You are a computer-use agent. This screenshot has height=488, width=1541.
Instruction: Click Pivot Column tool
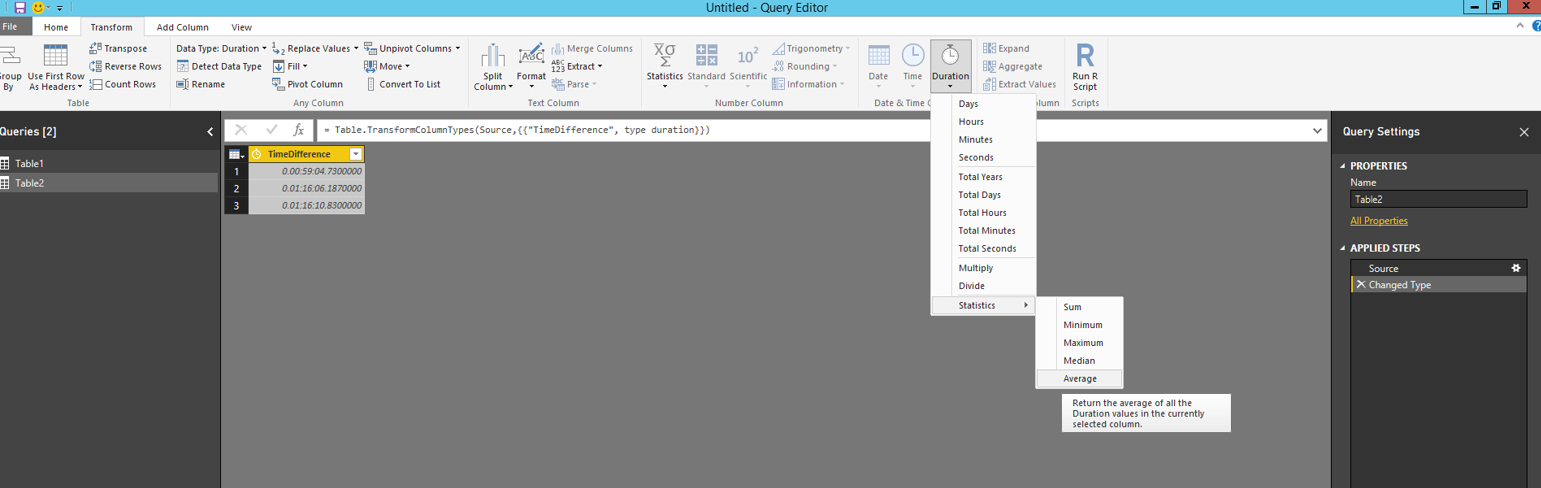(x=307, y=84)
